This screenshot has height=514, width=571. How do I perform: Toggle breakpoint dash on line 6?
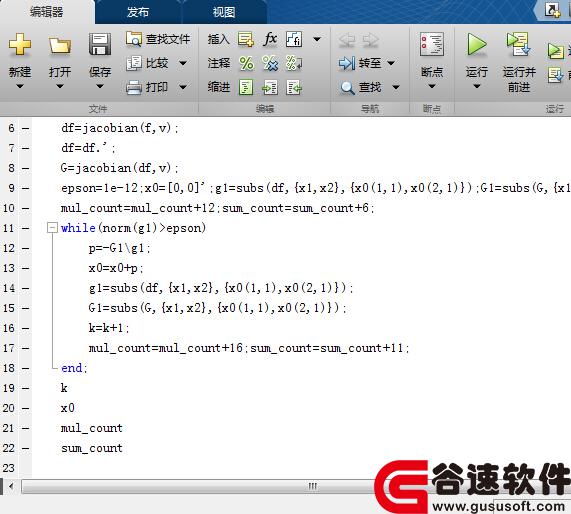[x=25, y=128]
